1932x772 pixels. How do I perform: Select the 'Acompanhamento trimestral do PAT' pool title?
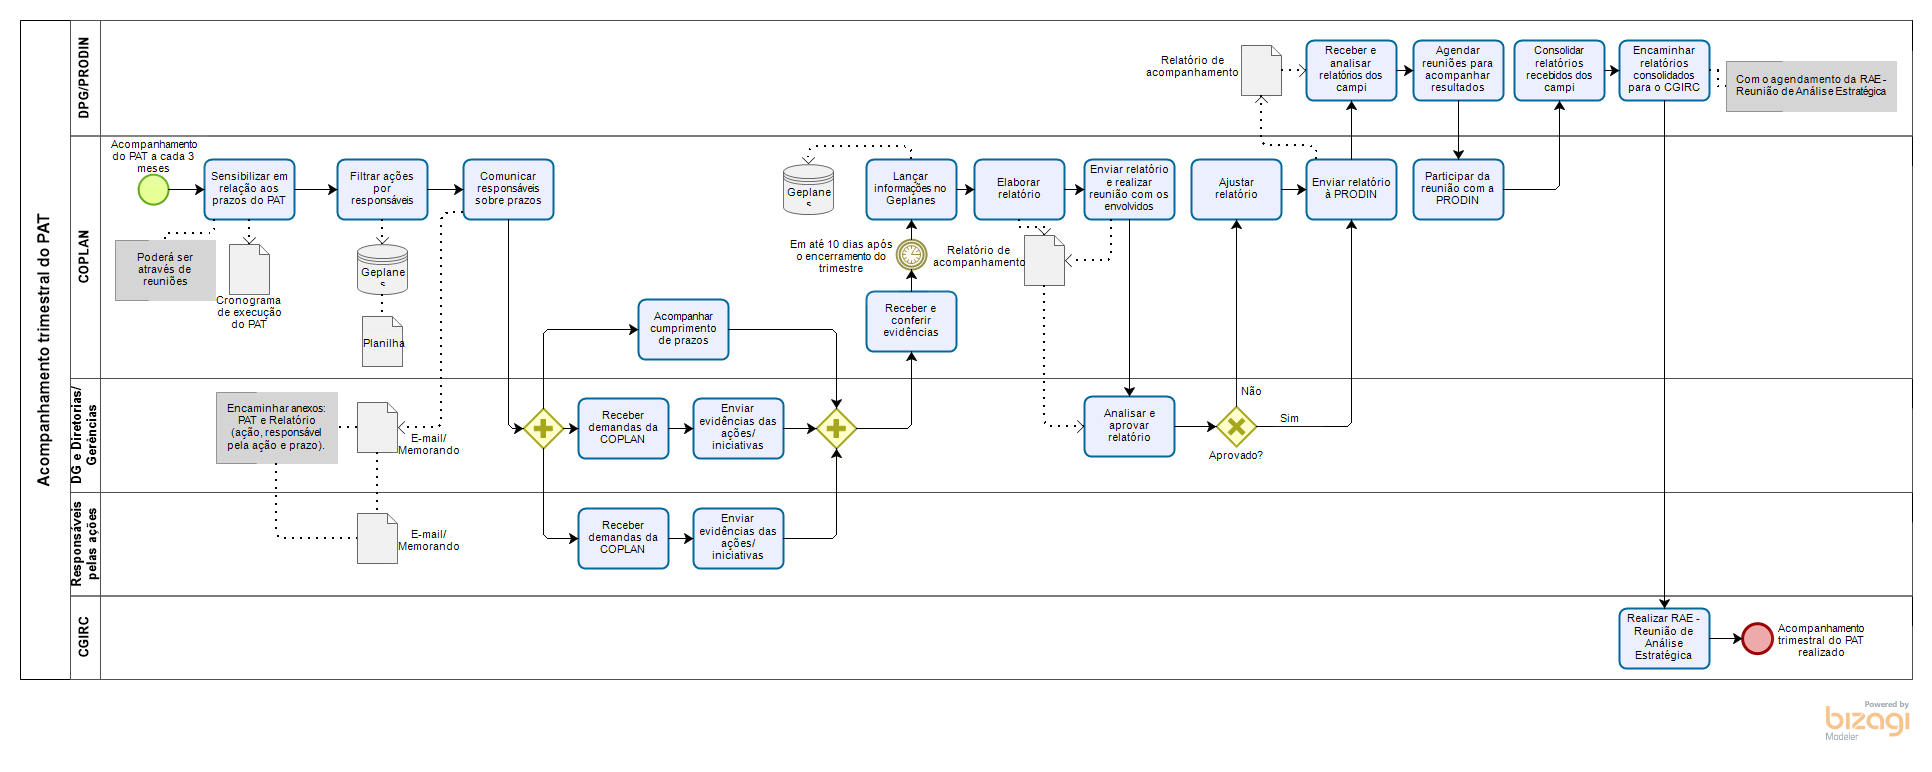44,350
